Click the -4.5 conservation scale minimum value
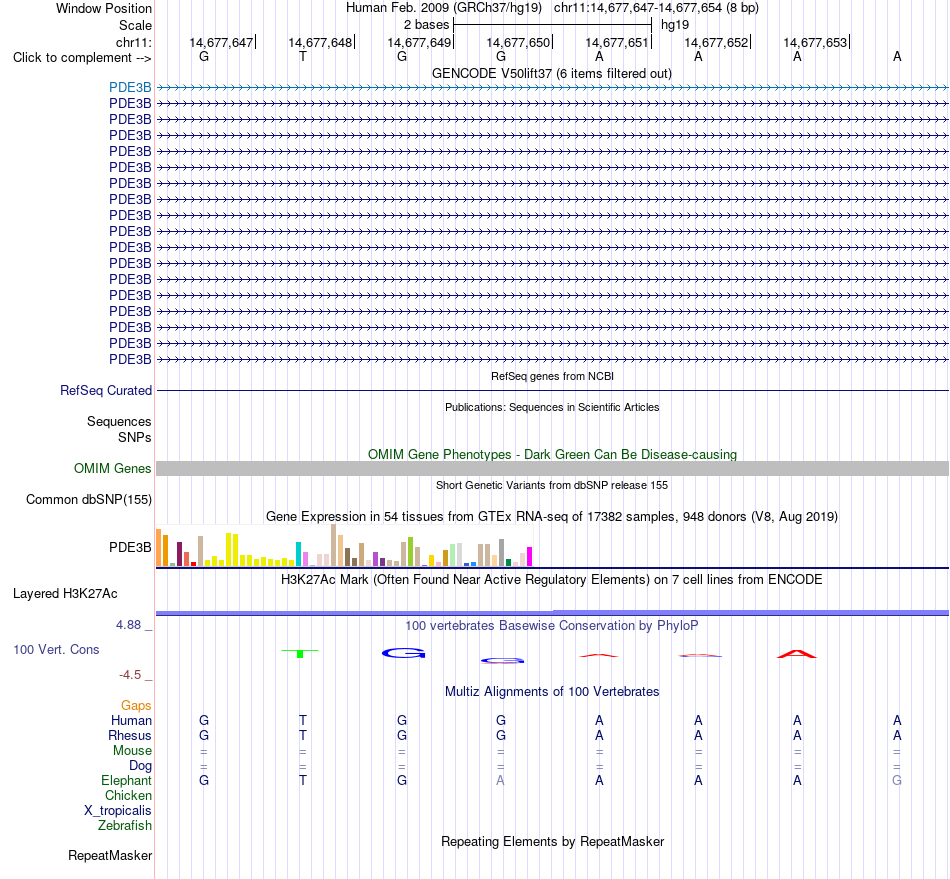This screenshot has width=950, height=879. point(130,675)
